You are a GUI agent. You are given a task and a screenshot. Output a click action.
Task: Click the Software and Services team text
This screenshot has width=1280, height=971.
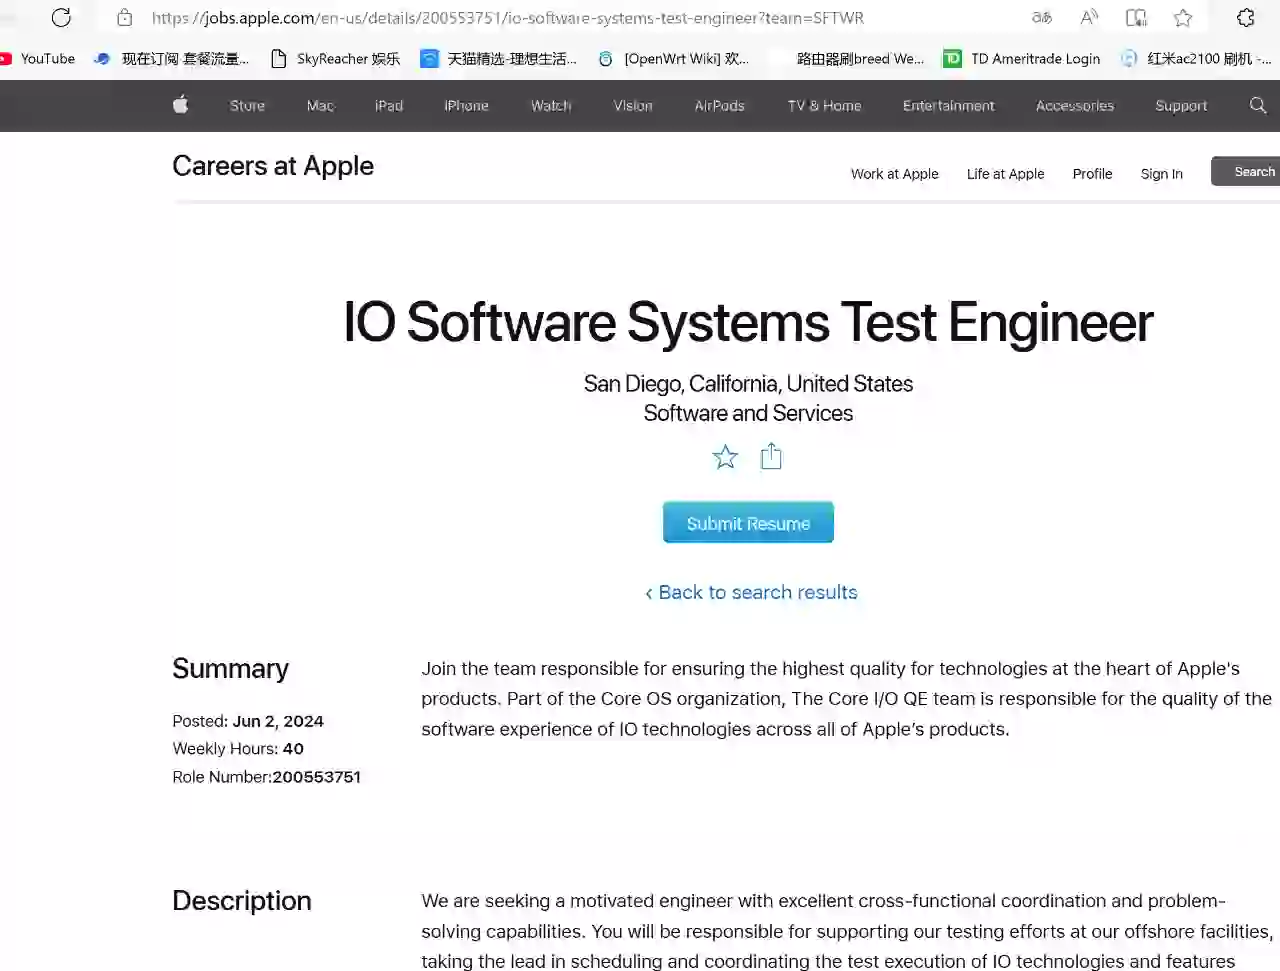[x=748, y=413]
